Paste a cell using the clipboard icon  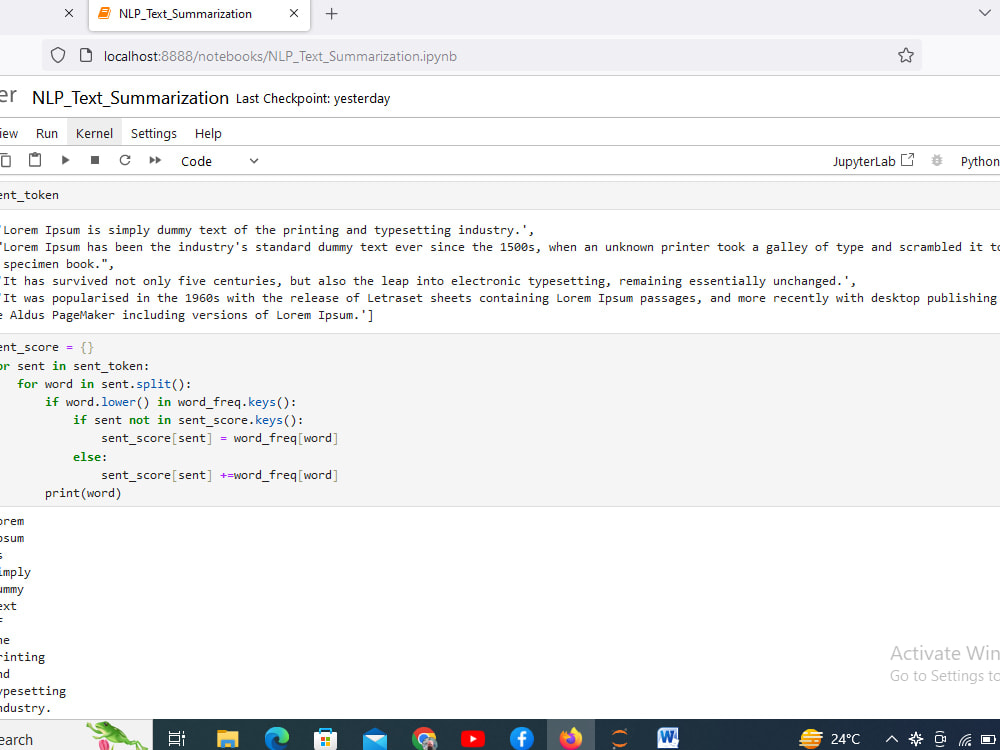pyautogui.click(x=35, y=160)
